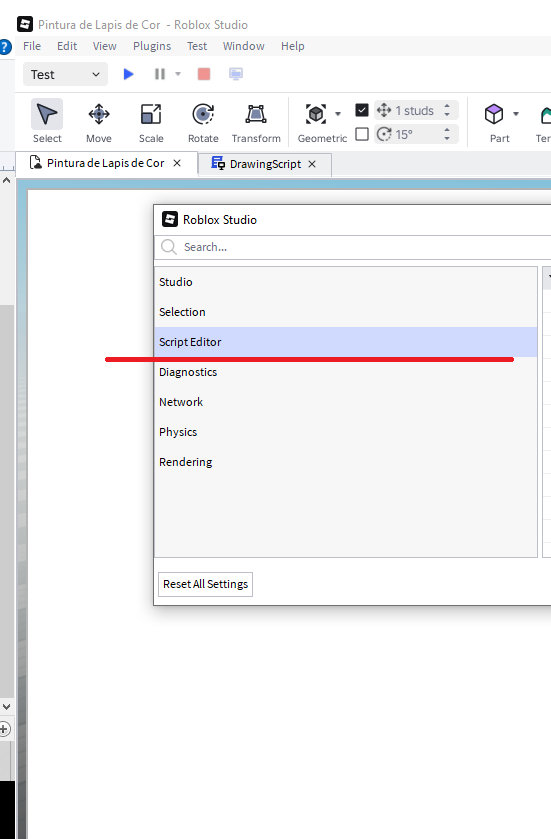551x839 pixels.
Task: Click the Reset All Settings button
Action: pyautogui.click(x=205, y=584)
